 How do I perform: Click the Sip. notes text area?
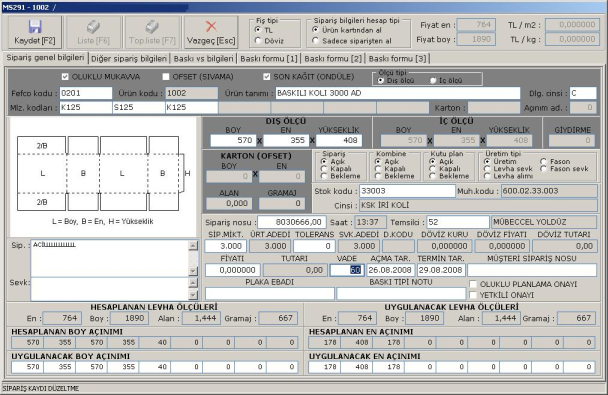(x=110, y=258)
